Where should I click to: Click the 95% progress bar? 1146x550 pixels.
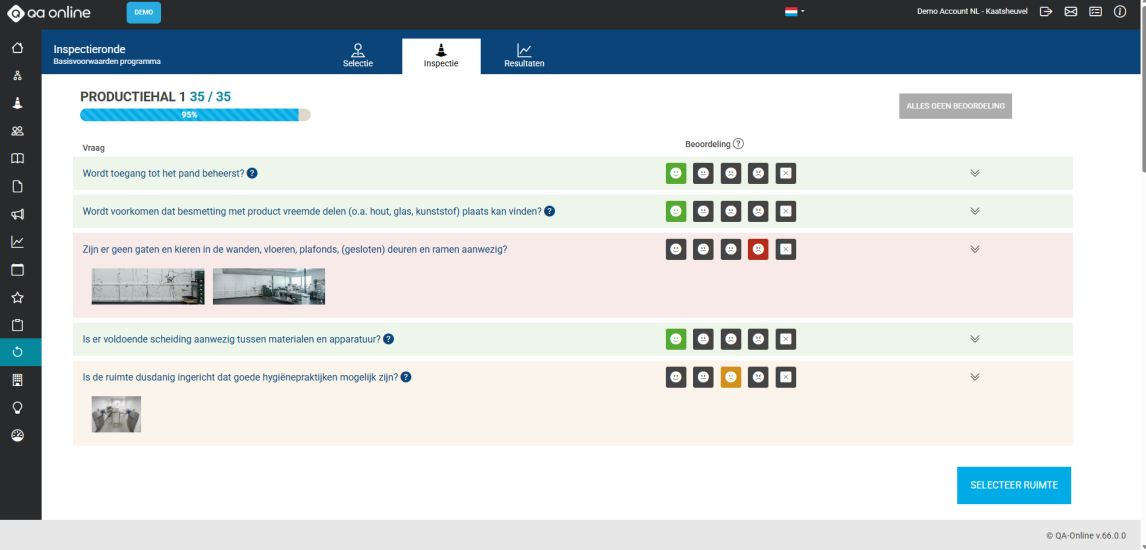pos(195,115)
